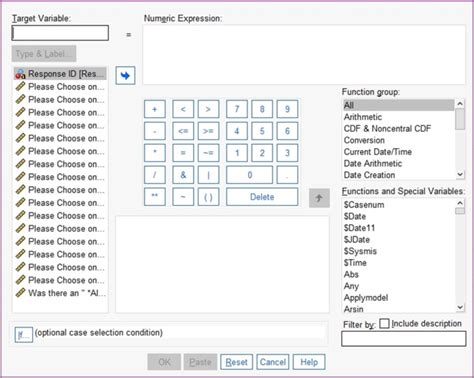Click the number 1 key

coord(237,153)
